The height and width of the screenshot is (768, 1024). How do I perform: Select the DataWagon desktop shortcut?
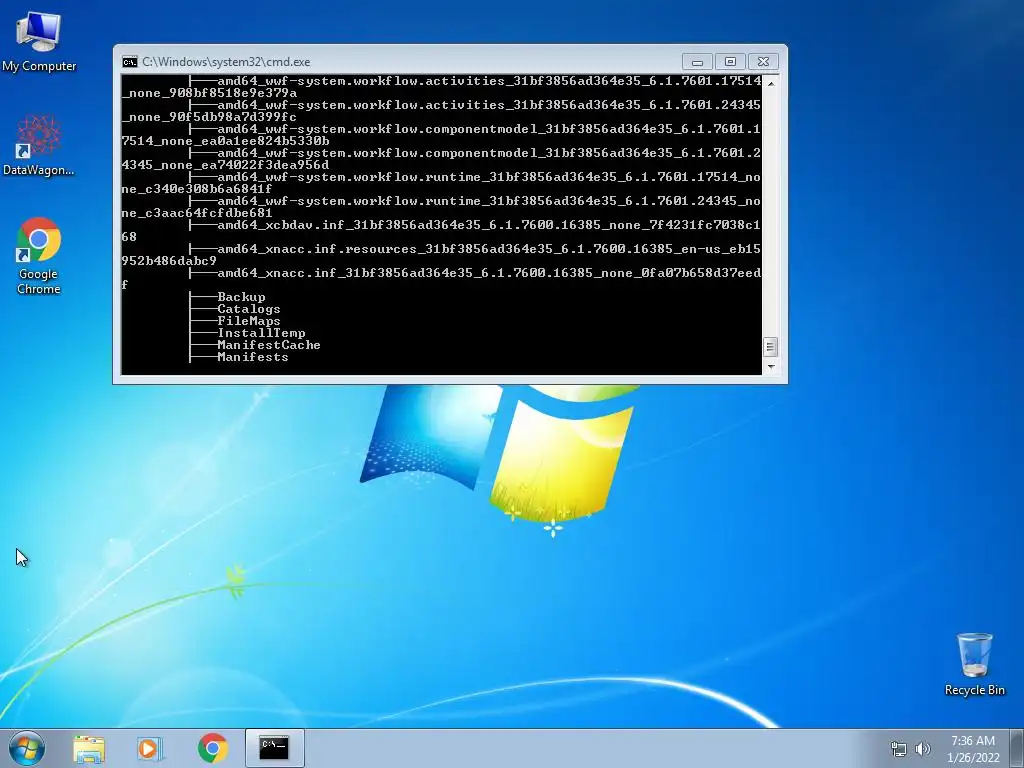(39, 145)
